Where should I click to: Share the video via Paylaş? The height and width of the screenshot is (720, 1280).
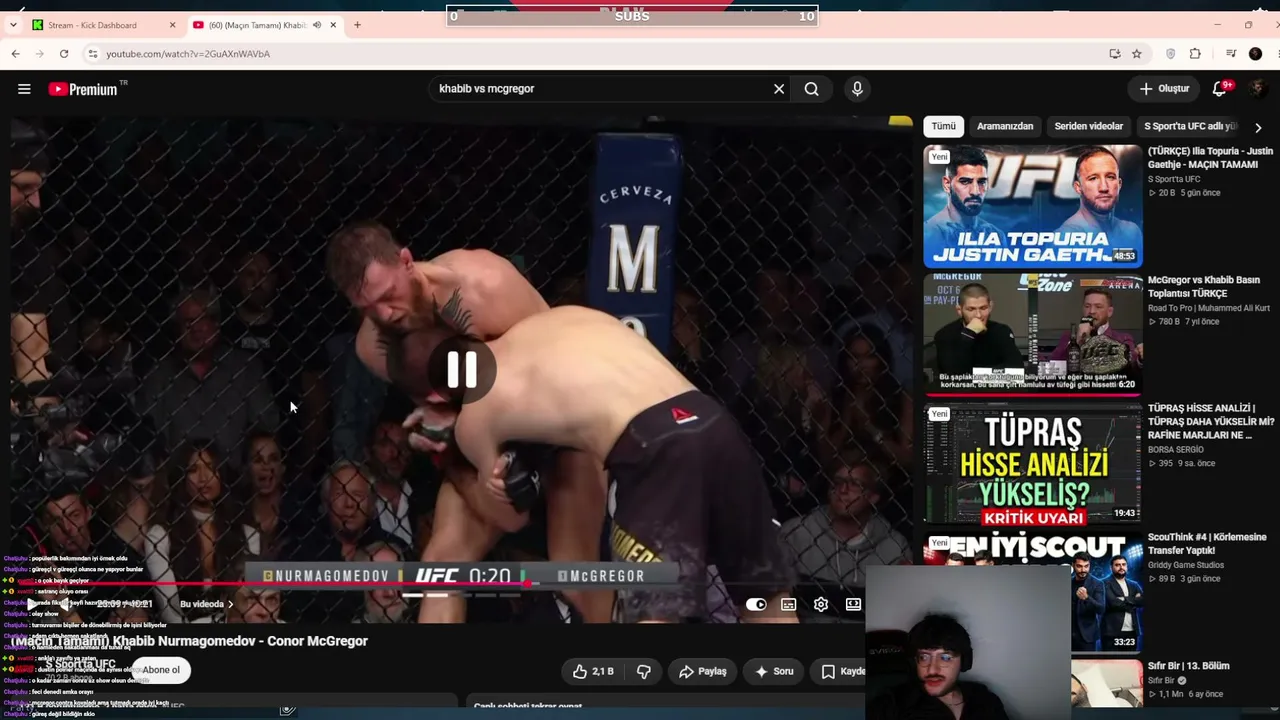click(x=703, y=672)
